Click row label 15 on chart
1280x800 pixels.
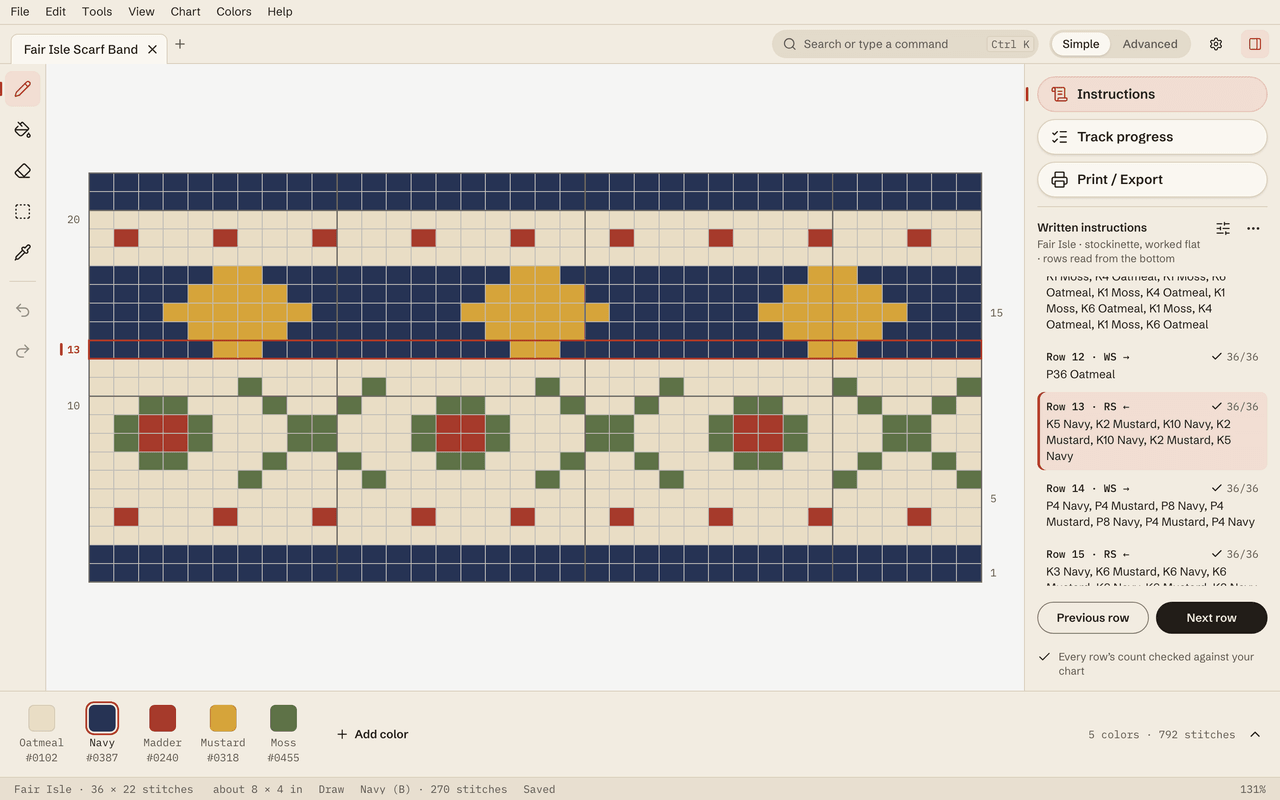click(996, 313)
